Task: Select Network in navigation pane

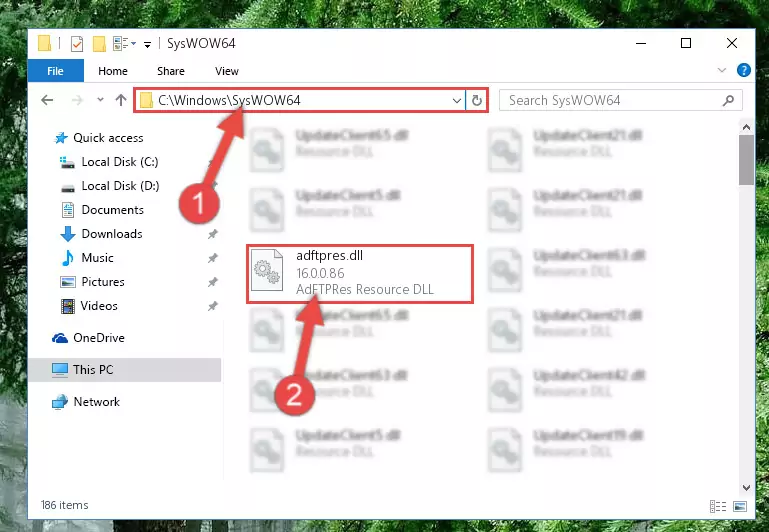Action: 97,402
